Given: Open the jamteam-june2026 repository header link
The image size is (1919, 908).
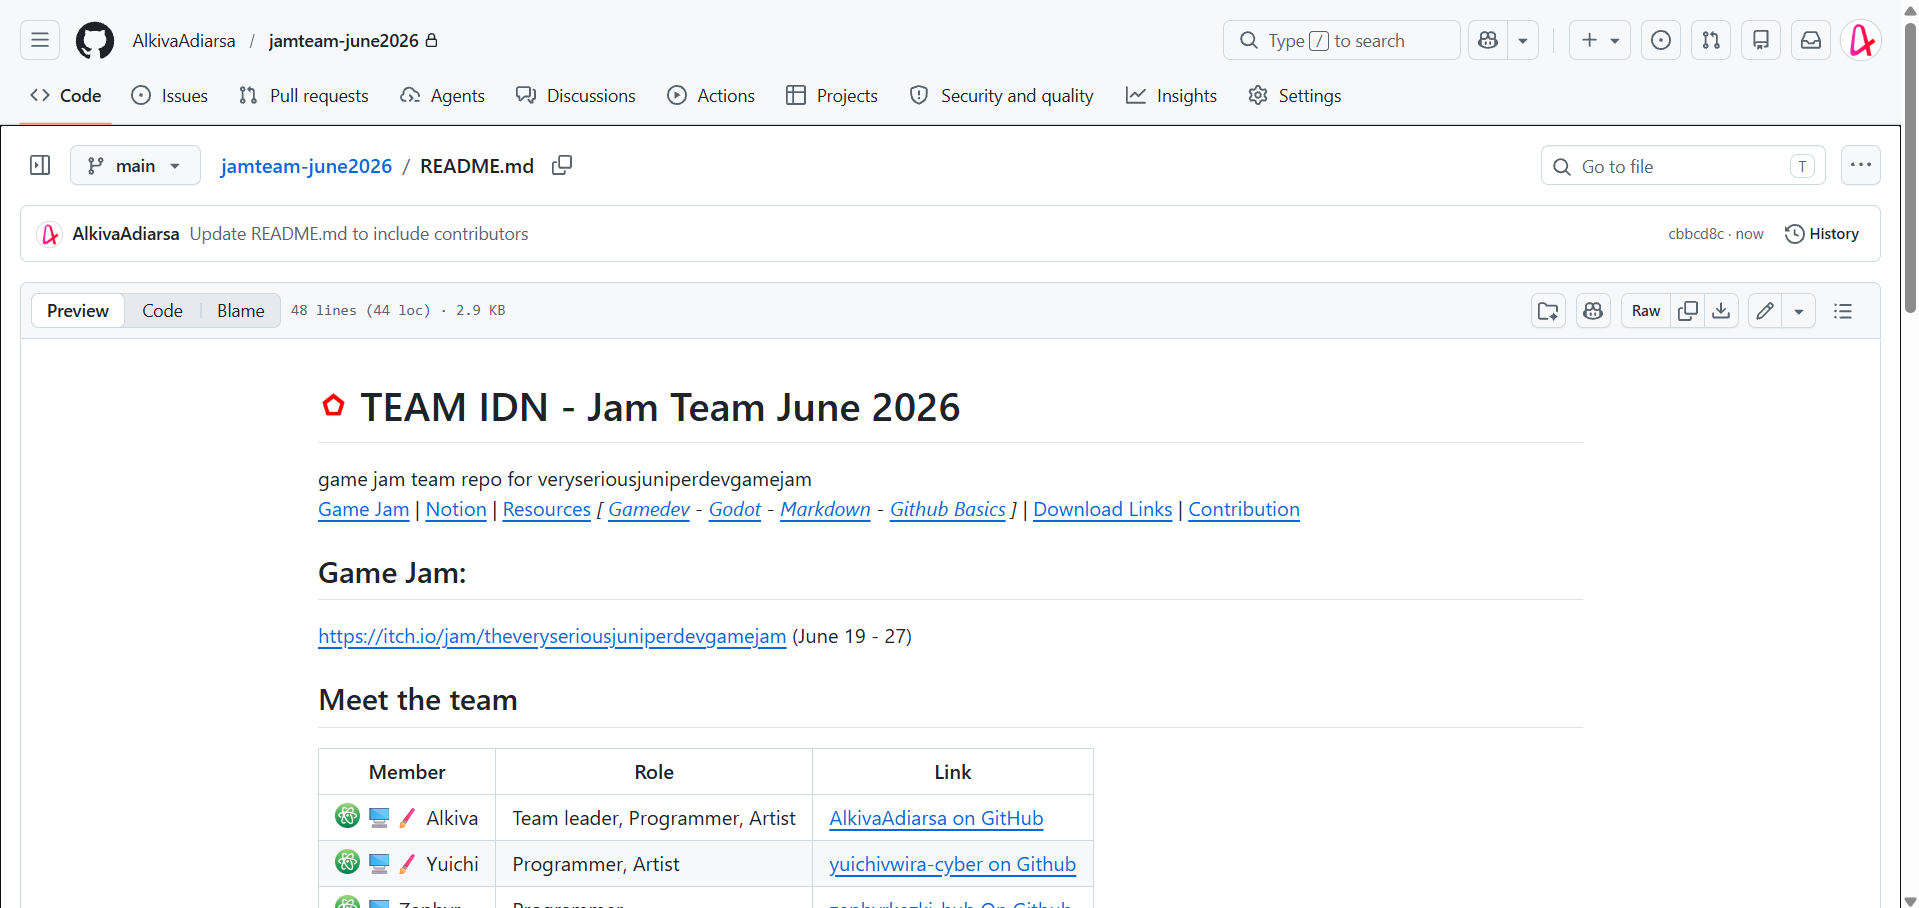Looking at the screenshot, I should pos(344,41).
